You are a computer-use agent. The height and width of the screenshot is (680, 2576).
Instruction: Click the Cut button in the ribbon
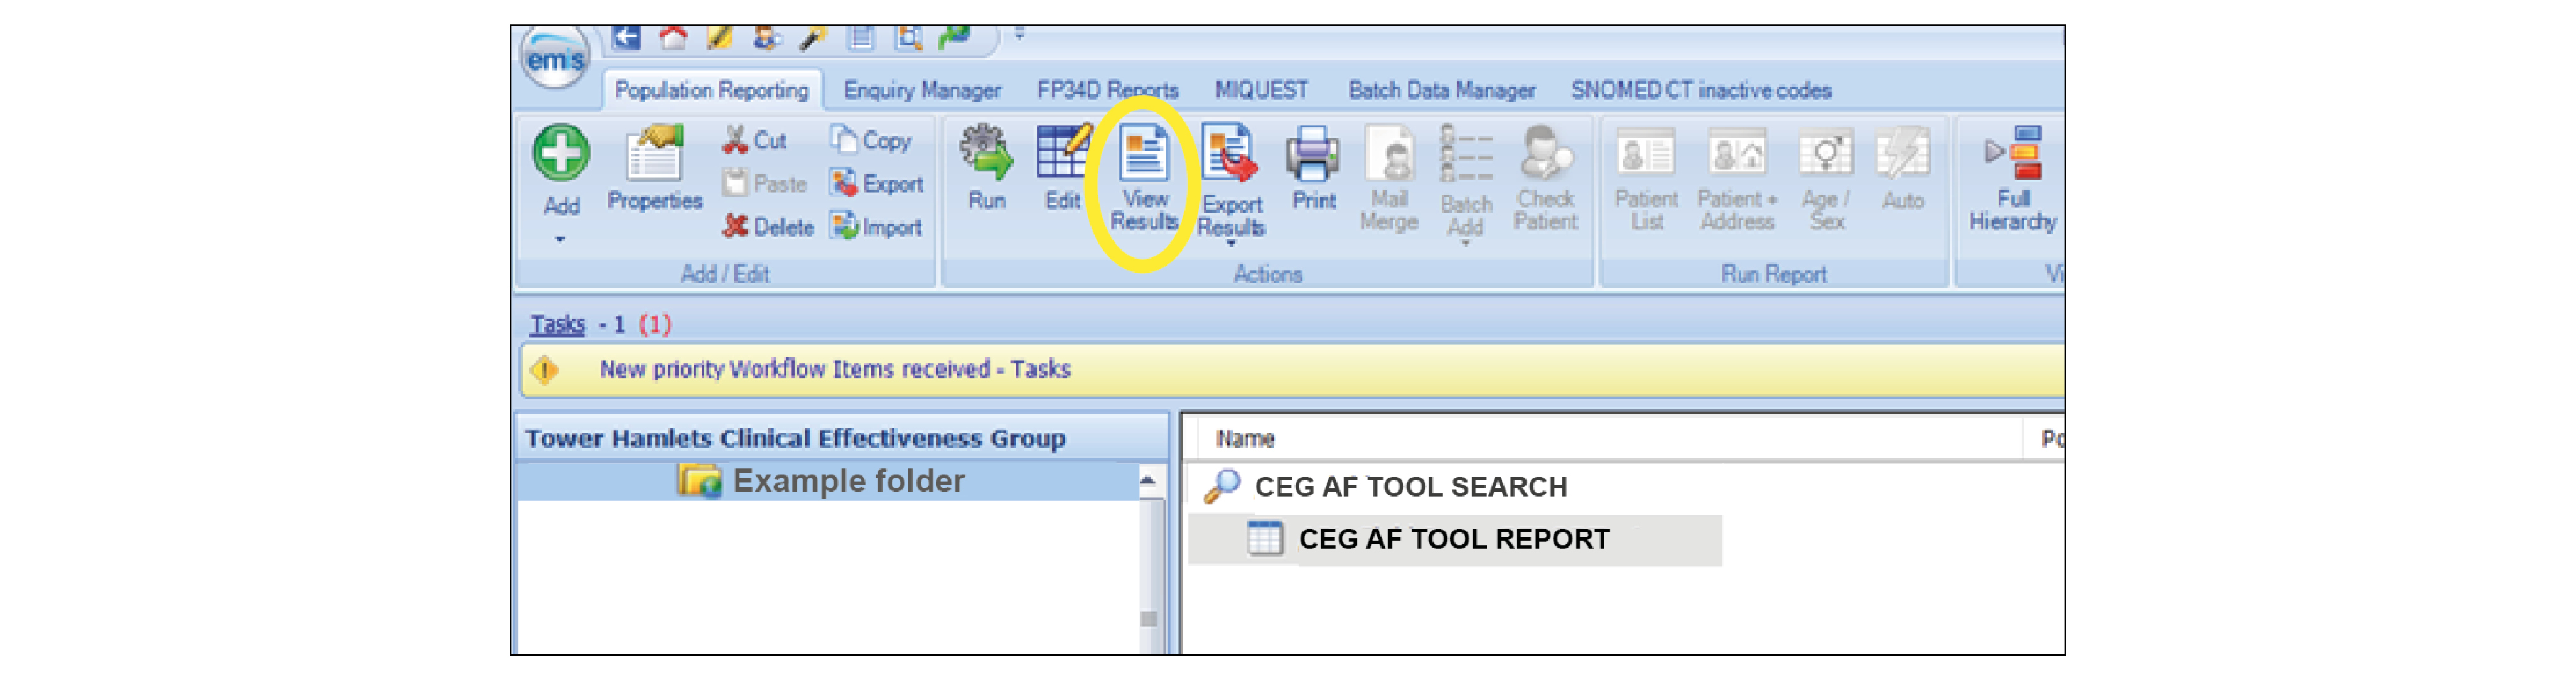[x=755, y=140]
